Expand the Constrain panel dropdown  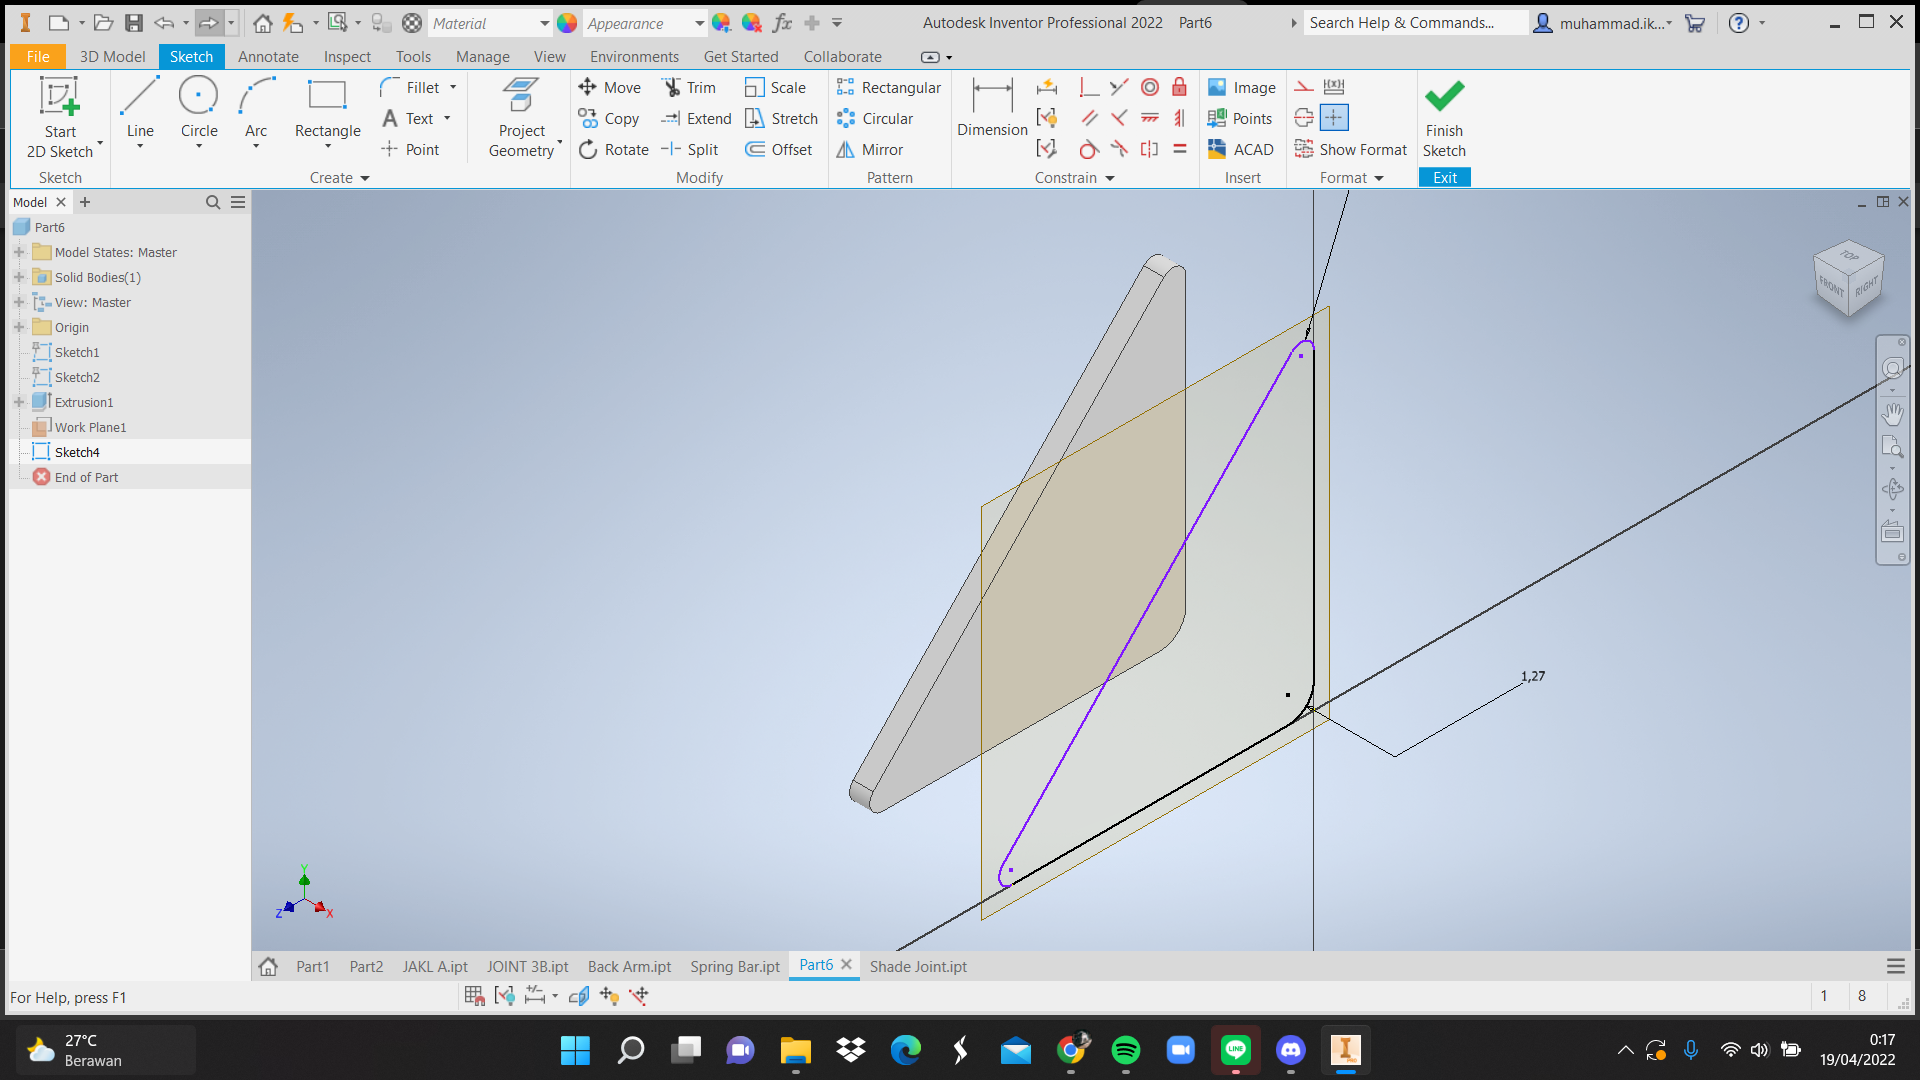[1109, 178]
